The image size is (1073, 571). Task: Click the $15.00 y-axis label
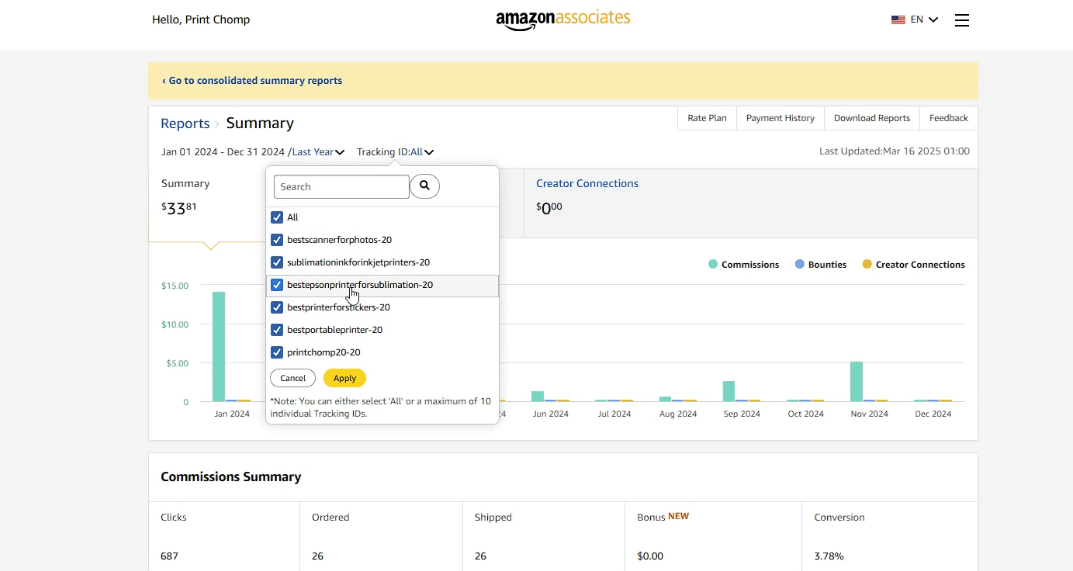174,286
